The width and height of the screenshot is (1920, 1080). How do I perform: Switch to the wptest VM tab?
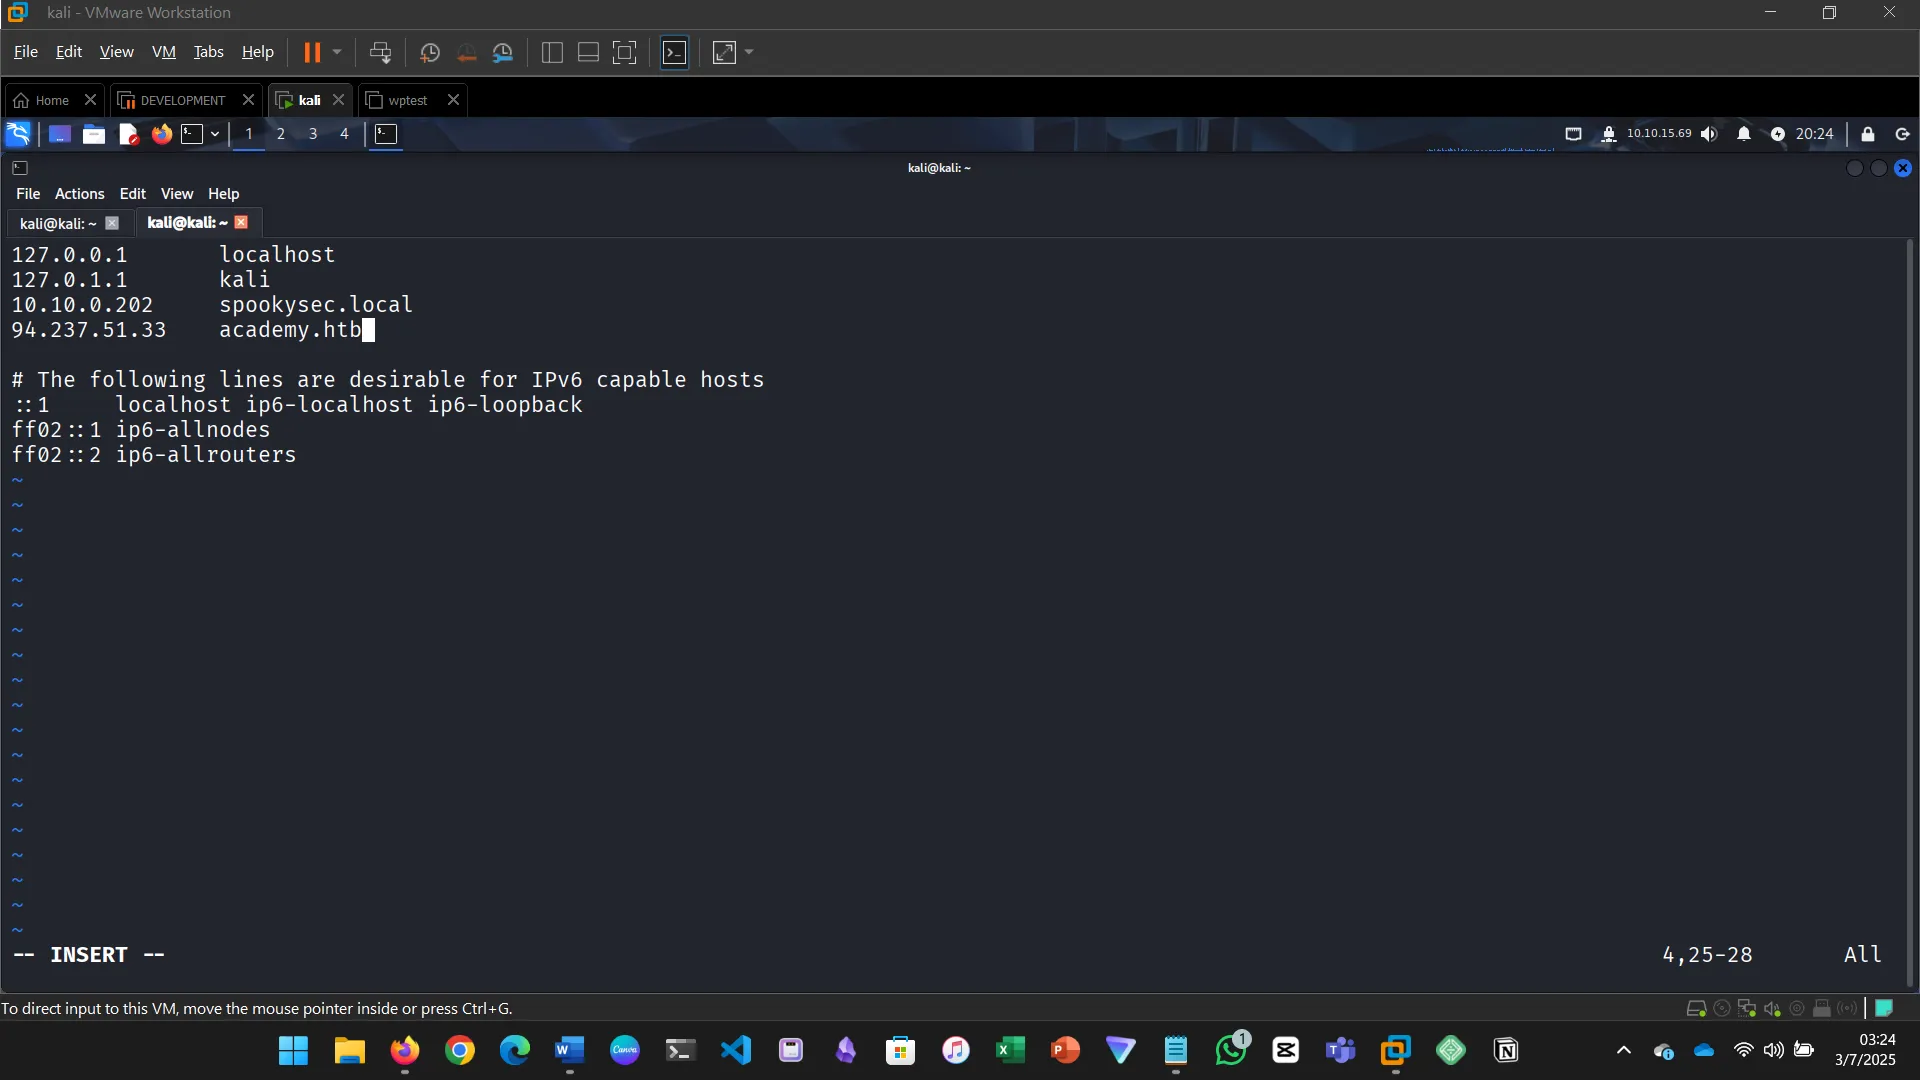click(406, 100)
